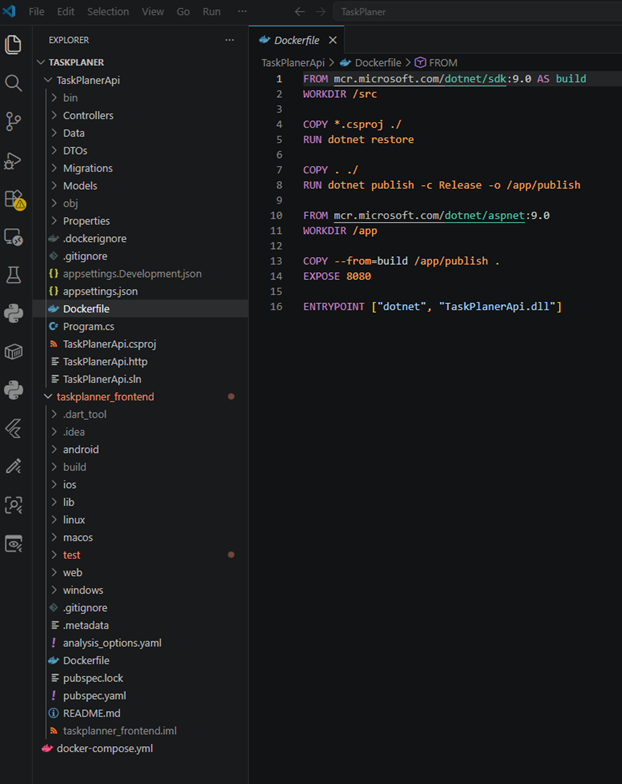The image size is (622, 784).
Task: Open the Flutter sidebar icon
Action: point(14,428)
